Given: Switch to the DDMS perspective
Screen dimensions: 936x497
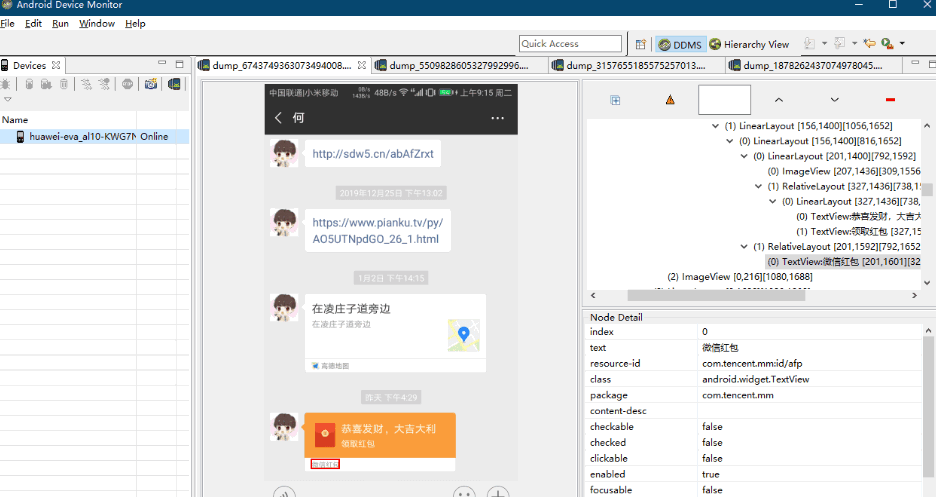Looking at the screenshot, I should [x=681, y=45].
